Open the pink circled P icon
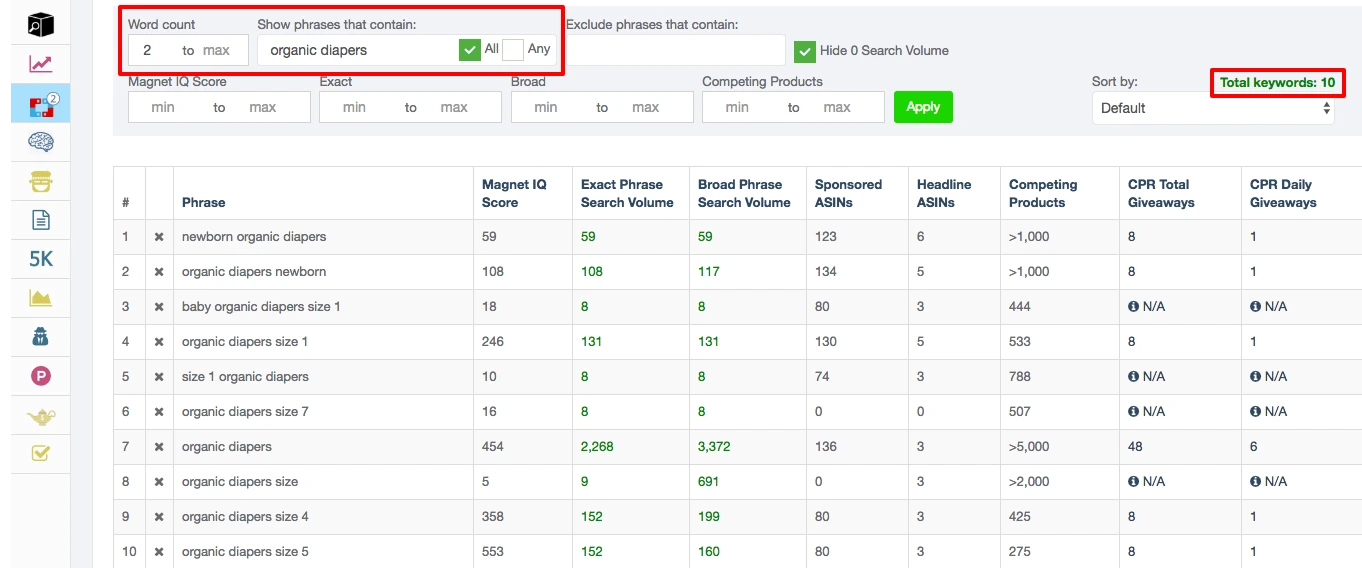 pyautogui.click(x=41, y=377)
